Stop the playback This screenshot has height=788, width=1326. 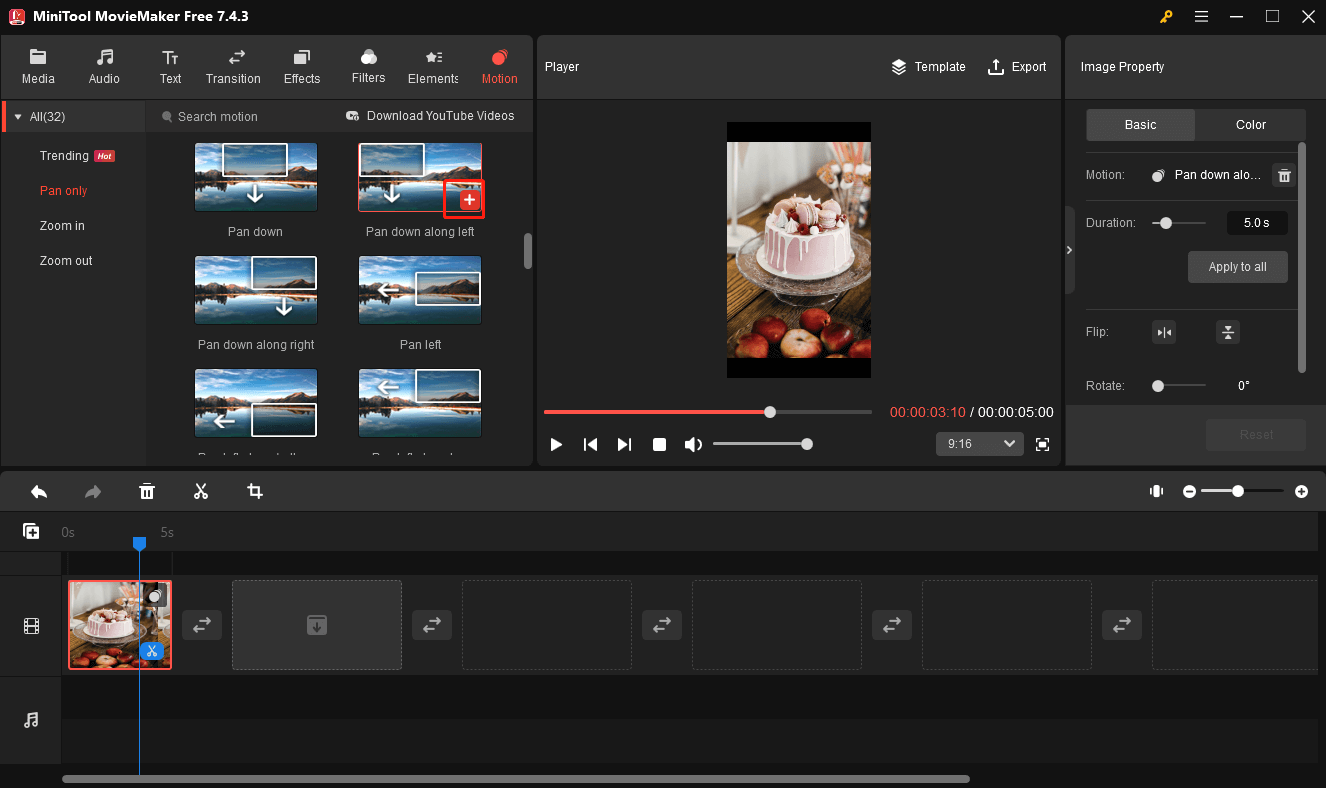pyautogui.click(x=660, y=444)
